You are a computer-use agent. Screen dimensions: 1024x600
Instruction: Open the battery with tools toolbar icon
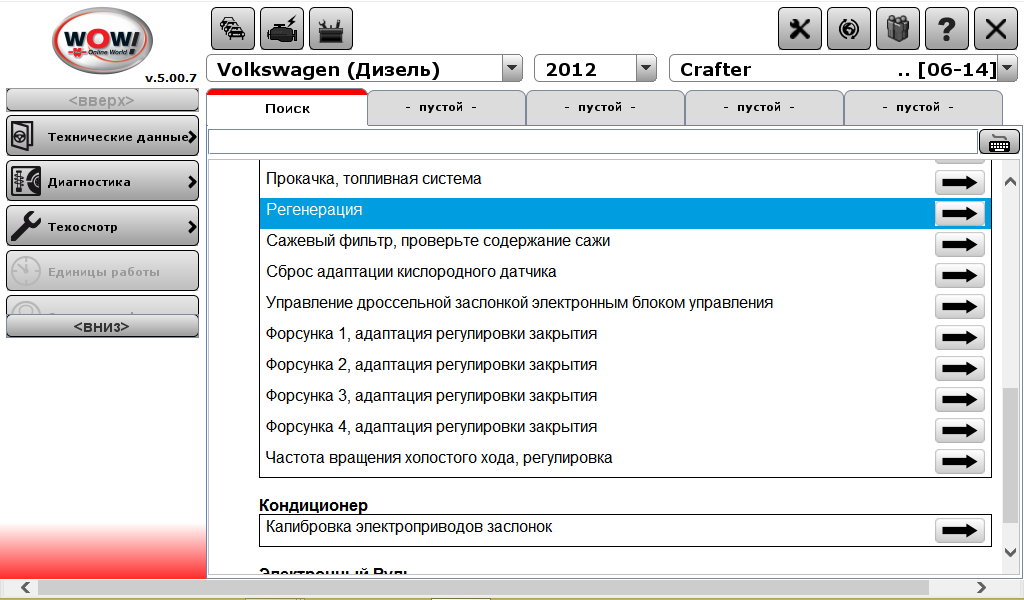pos(331,29)
